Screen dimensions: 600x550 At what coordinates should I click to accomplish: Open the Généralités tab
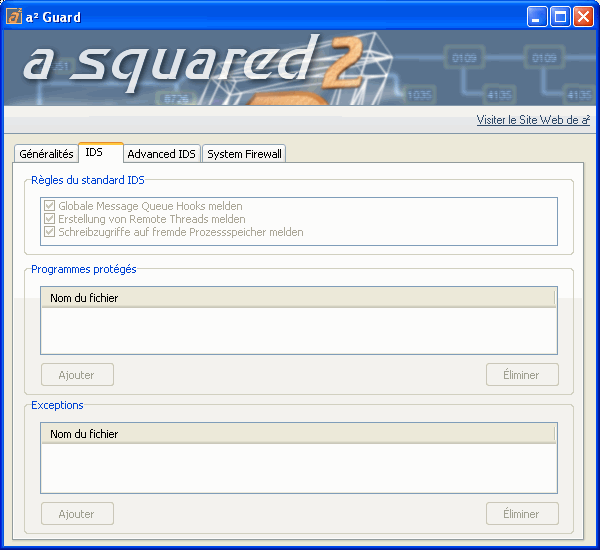click(x=46, y=153)
